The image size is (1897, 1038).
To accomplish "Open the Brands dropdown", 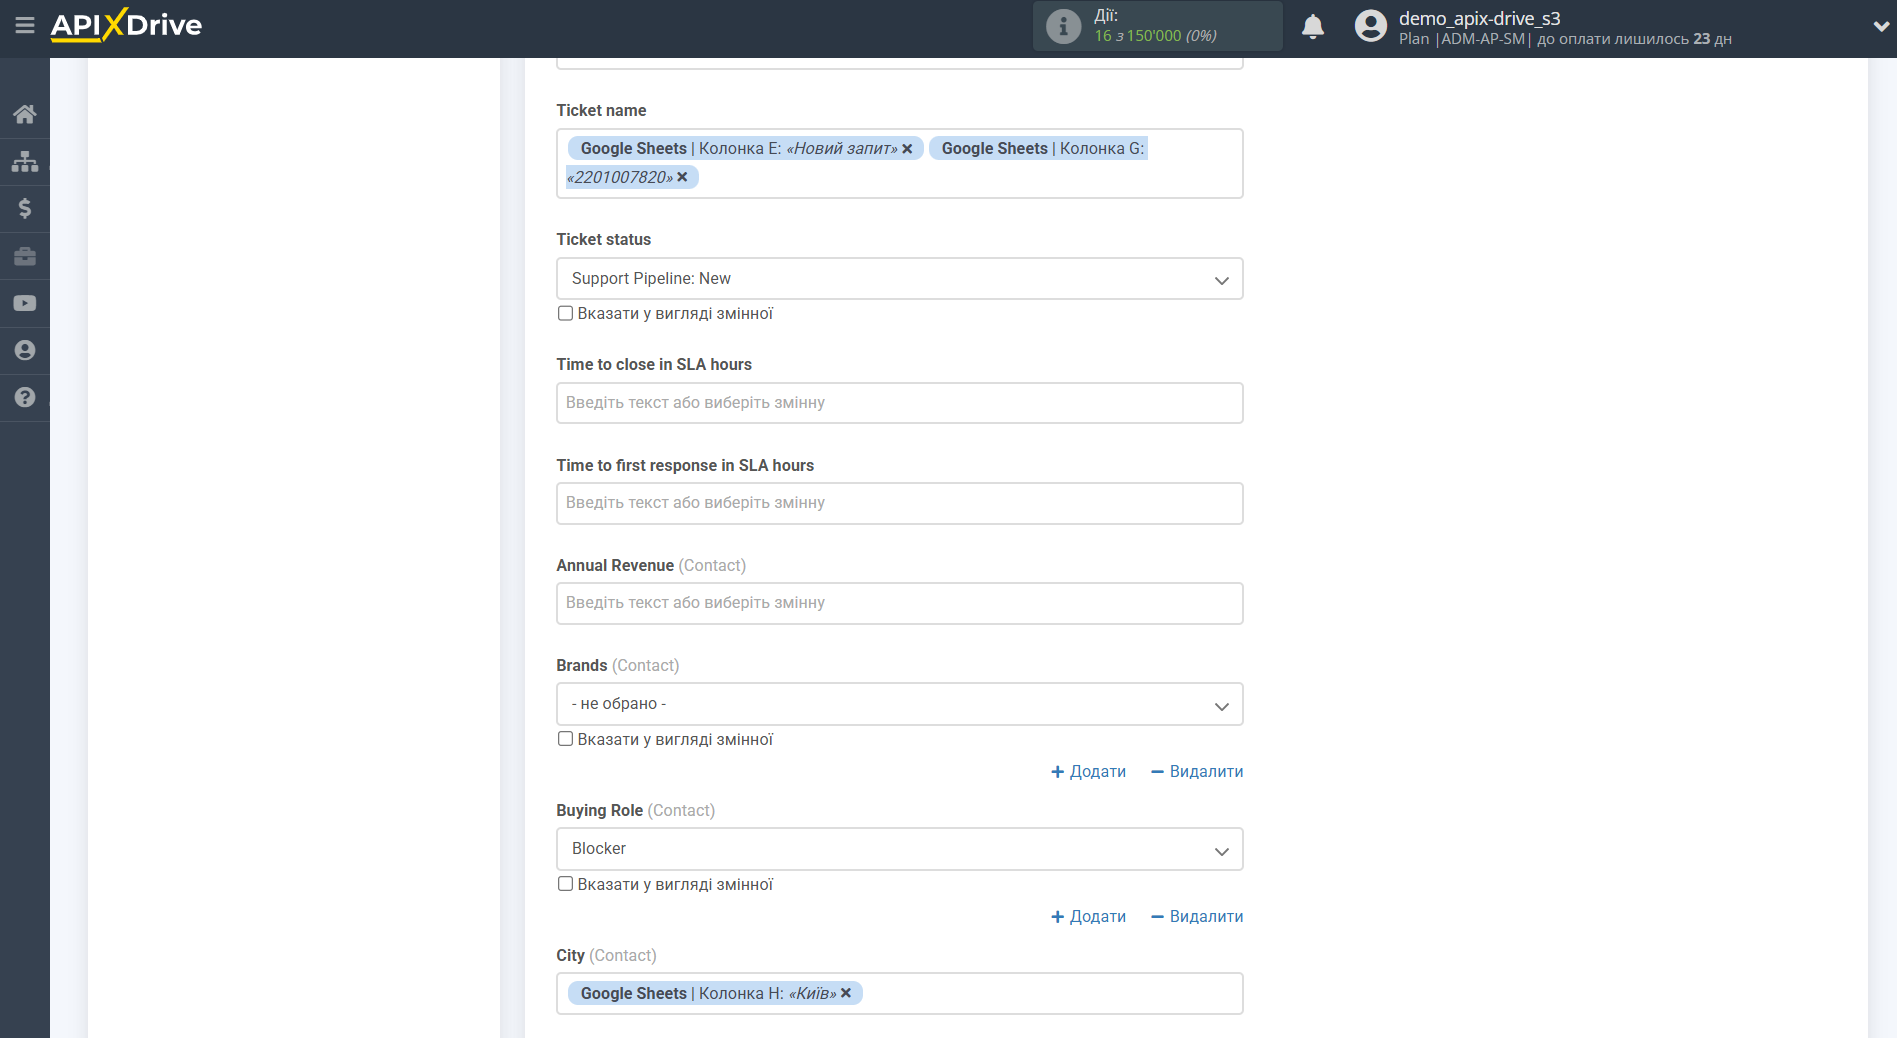I will (899, 704).
